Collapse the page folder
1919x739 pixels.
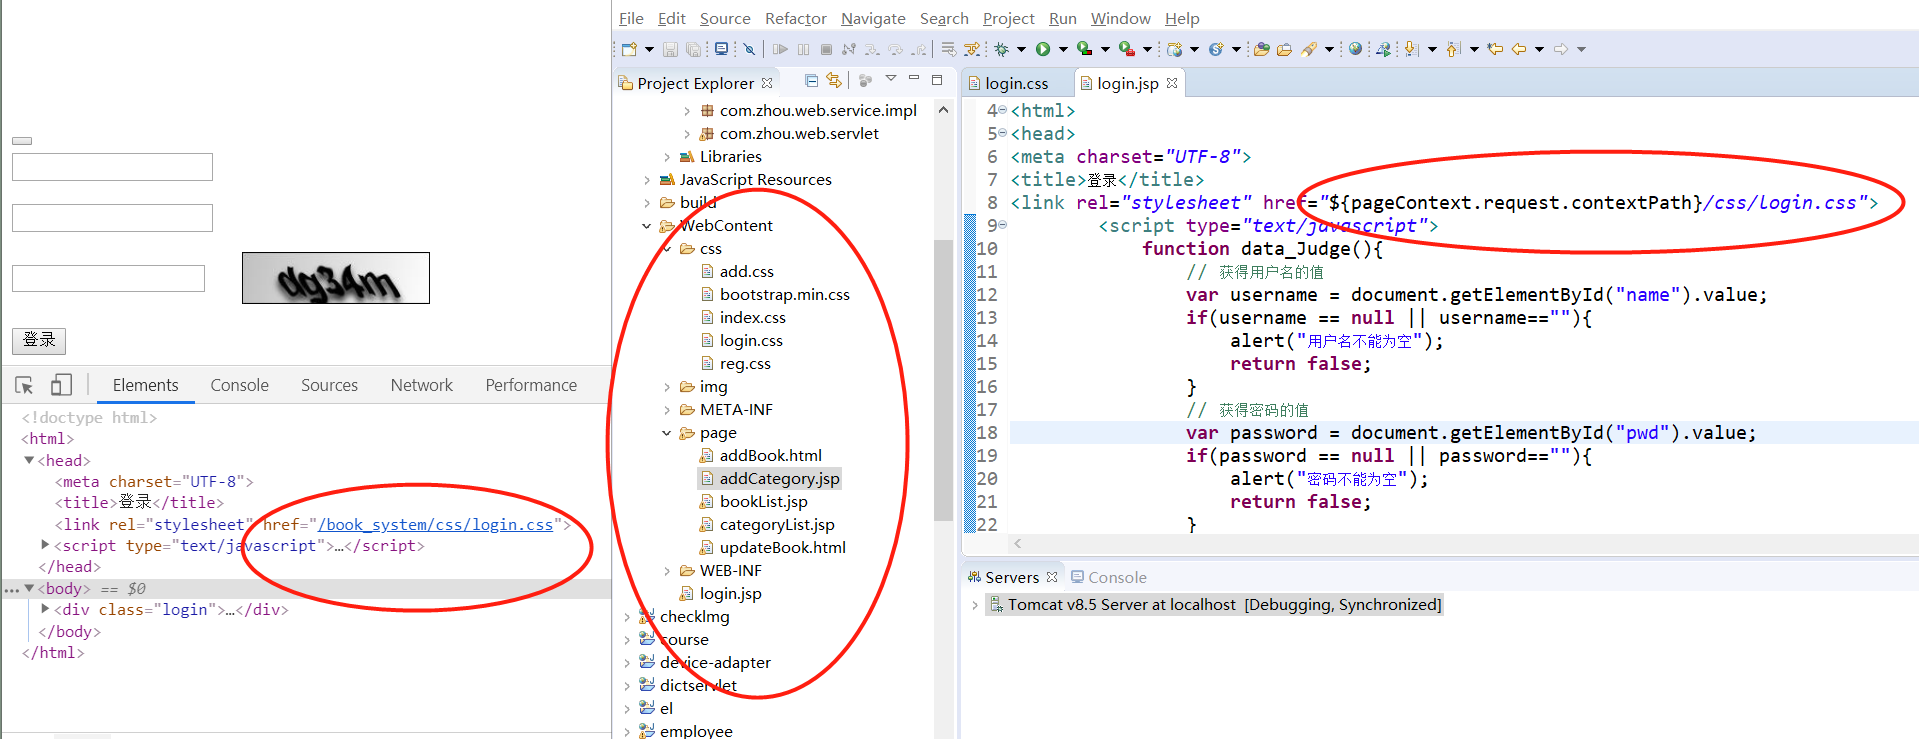click(667, 433)
